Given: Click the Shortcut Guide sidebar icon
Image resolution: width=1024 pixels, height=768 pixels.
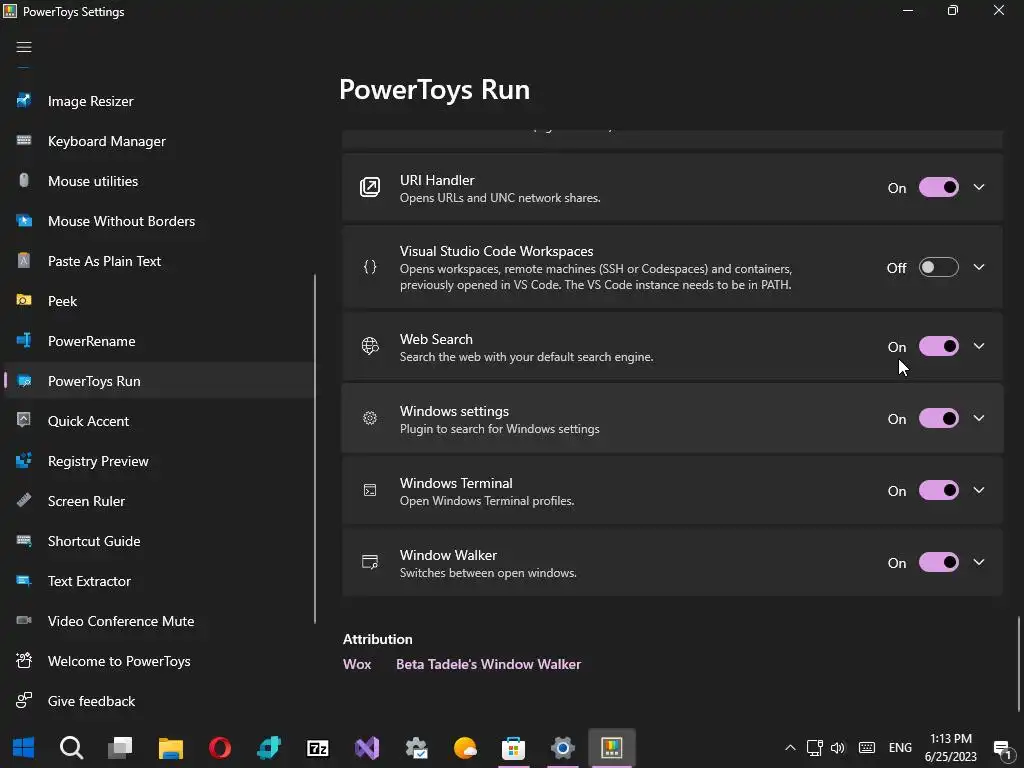Looking at the screenshot, I should (x=24, y=540).
